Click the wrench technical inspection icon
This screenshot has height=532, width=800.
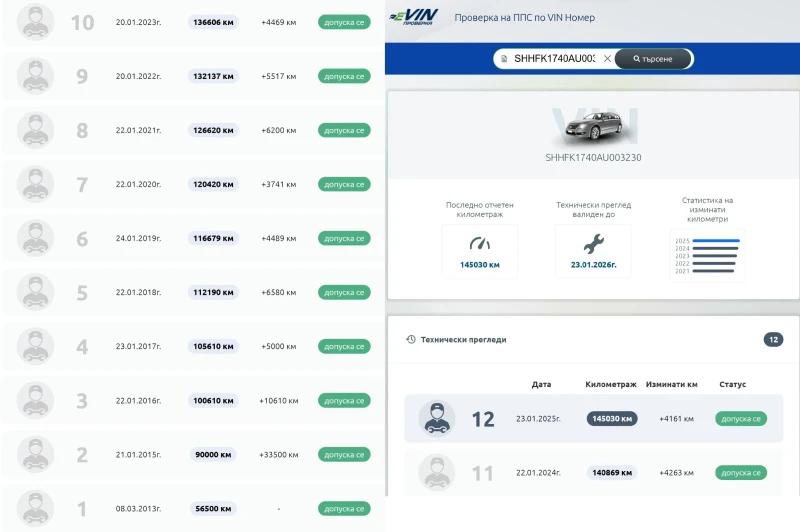click(593, 243)
